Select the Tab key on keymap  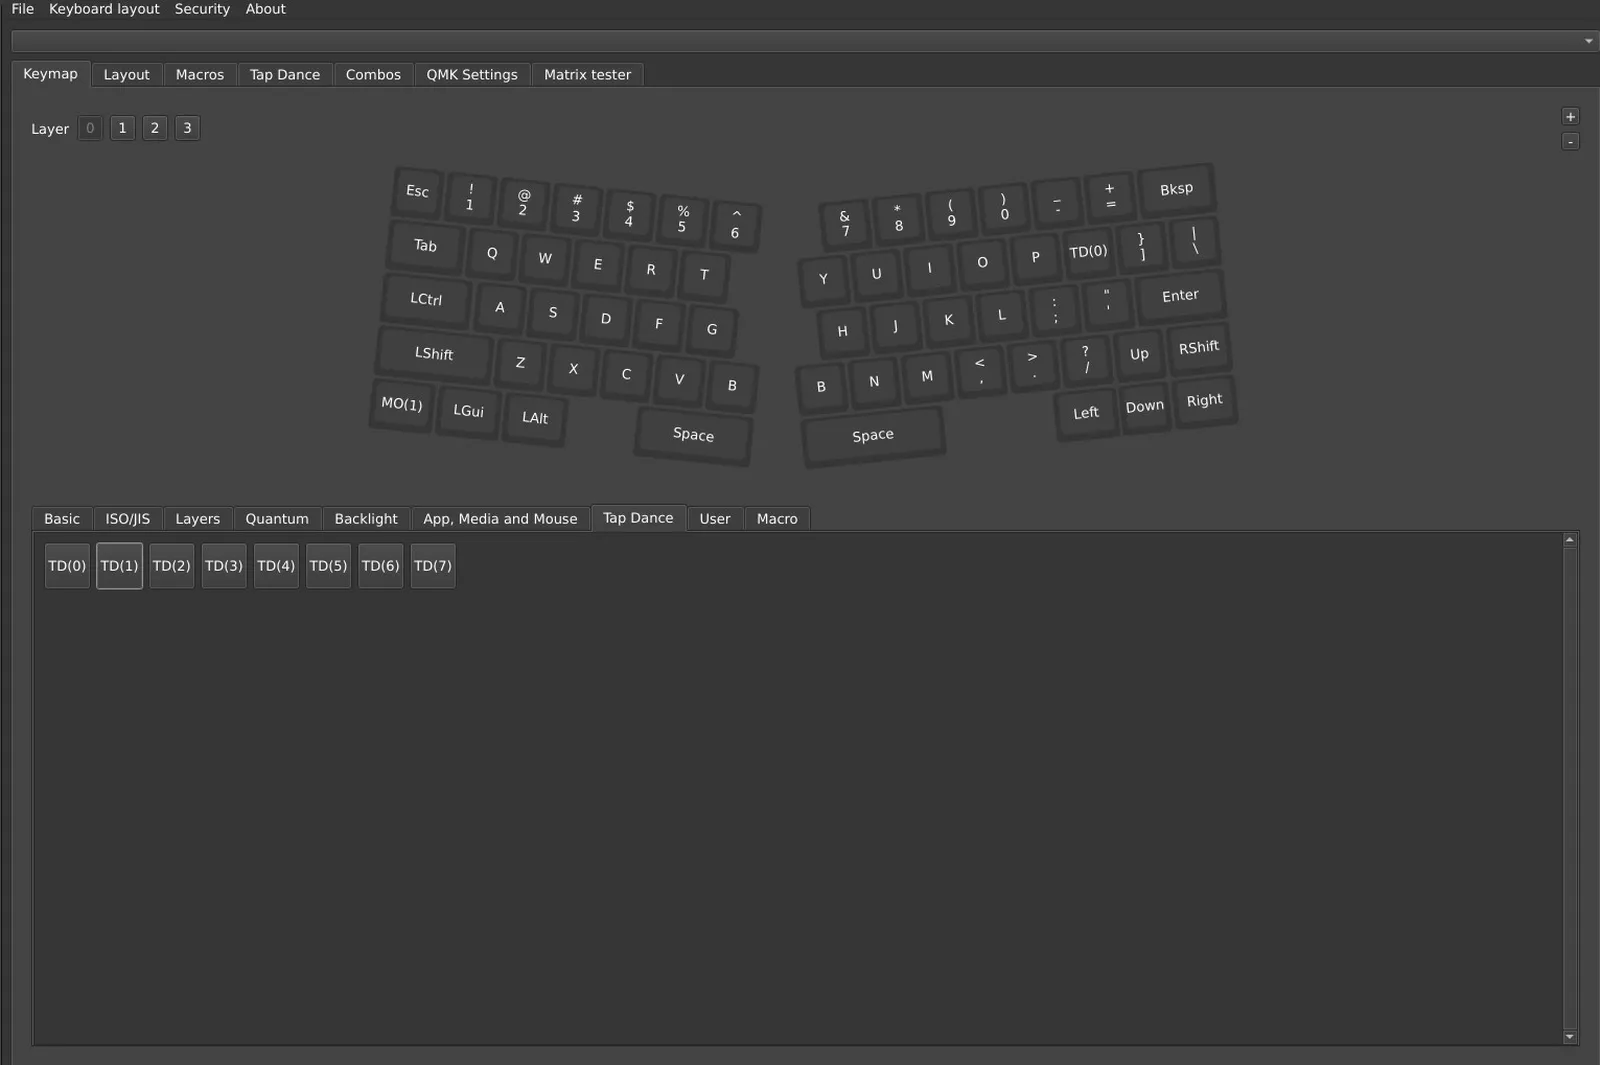tap(425, 245)
